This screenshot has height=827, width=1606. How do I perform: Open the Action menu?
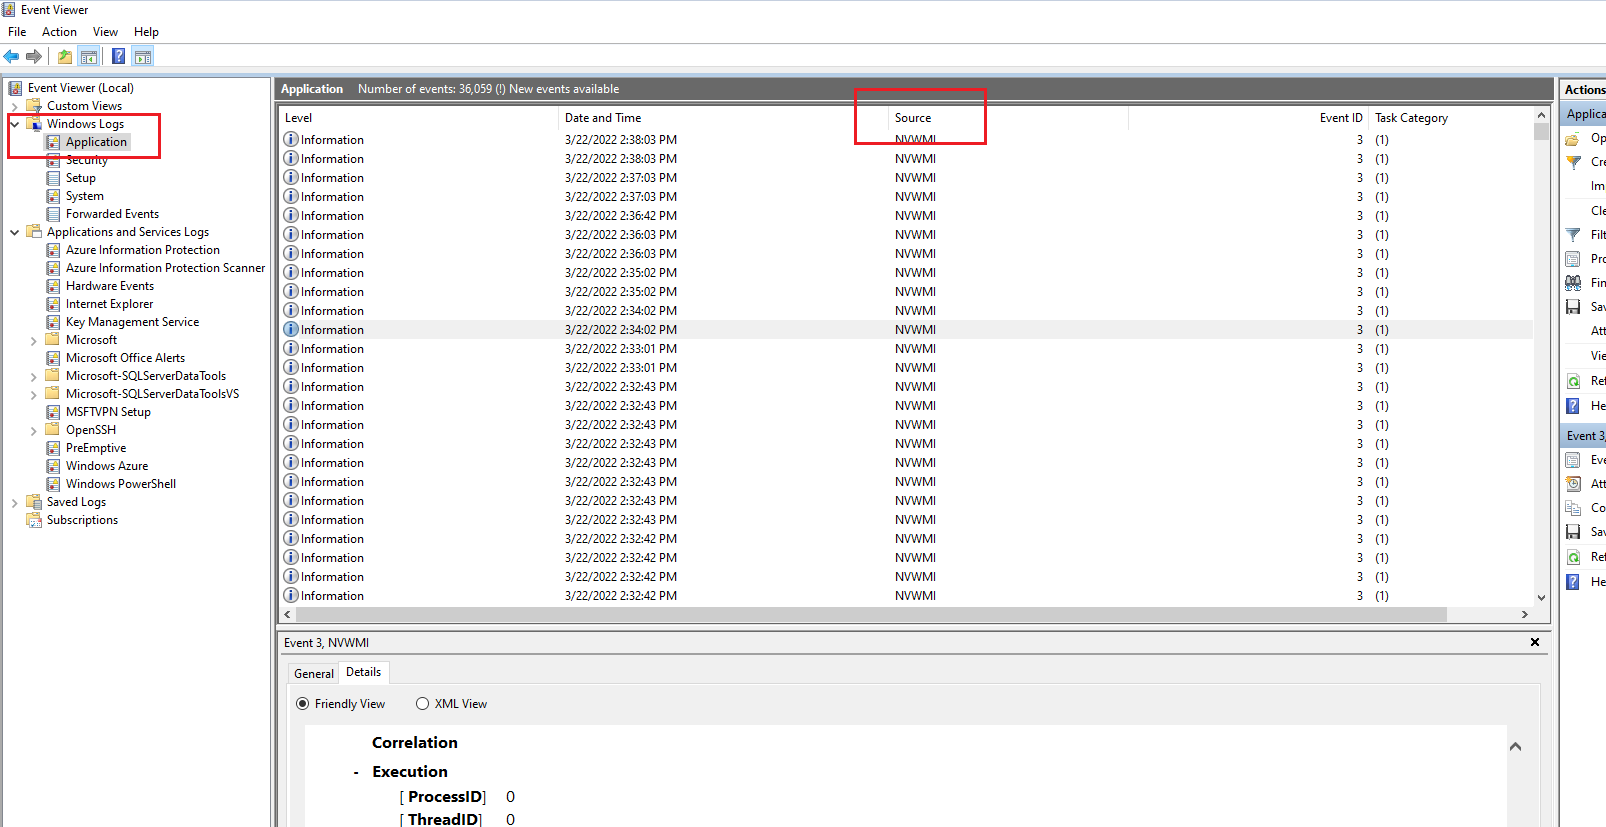pyautogui.click(x=59, y=32)
